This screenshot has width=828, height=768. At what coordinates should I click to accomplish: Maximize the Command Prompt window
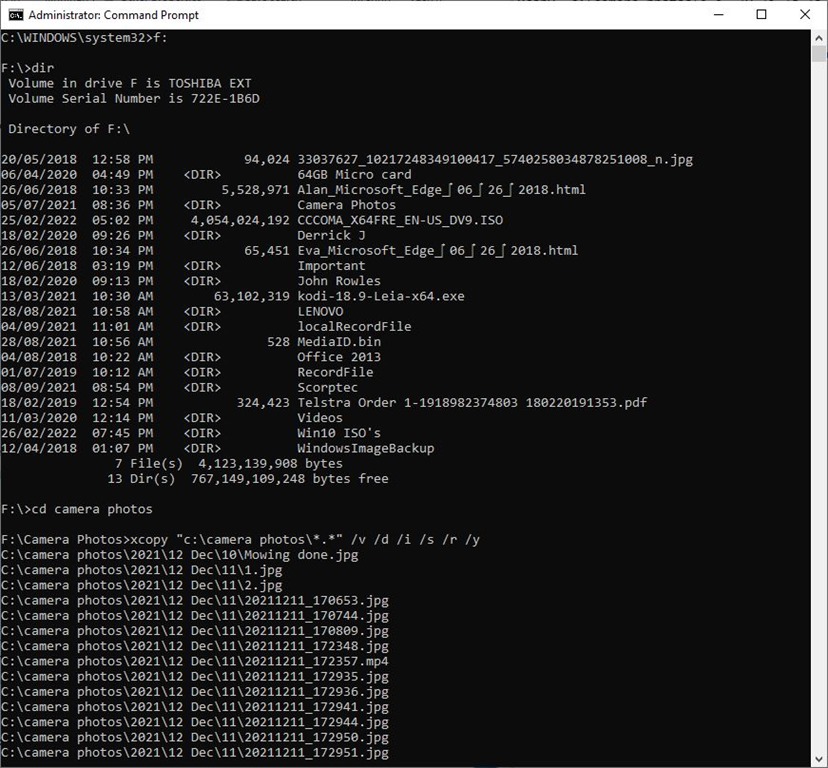pos(762,15)
